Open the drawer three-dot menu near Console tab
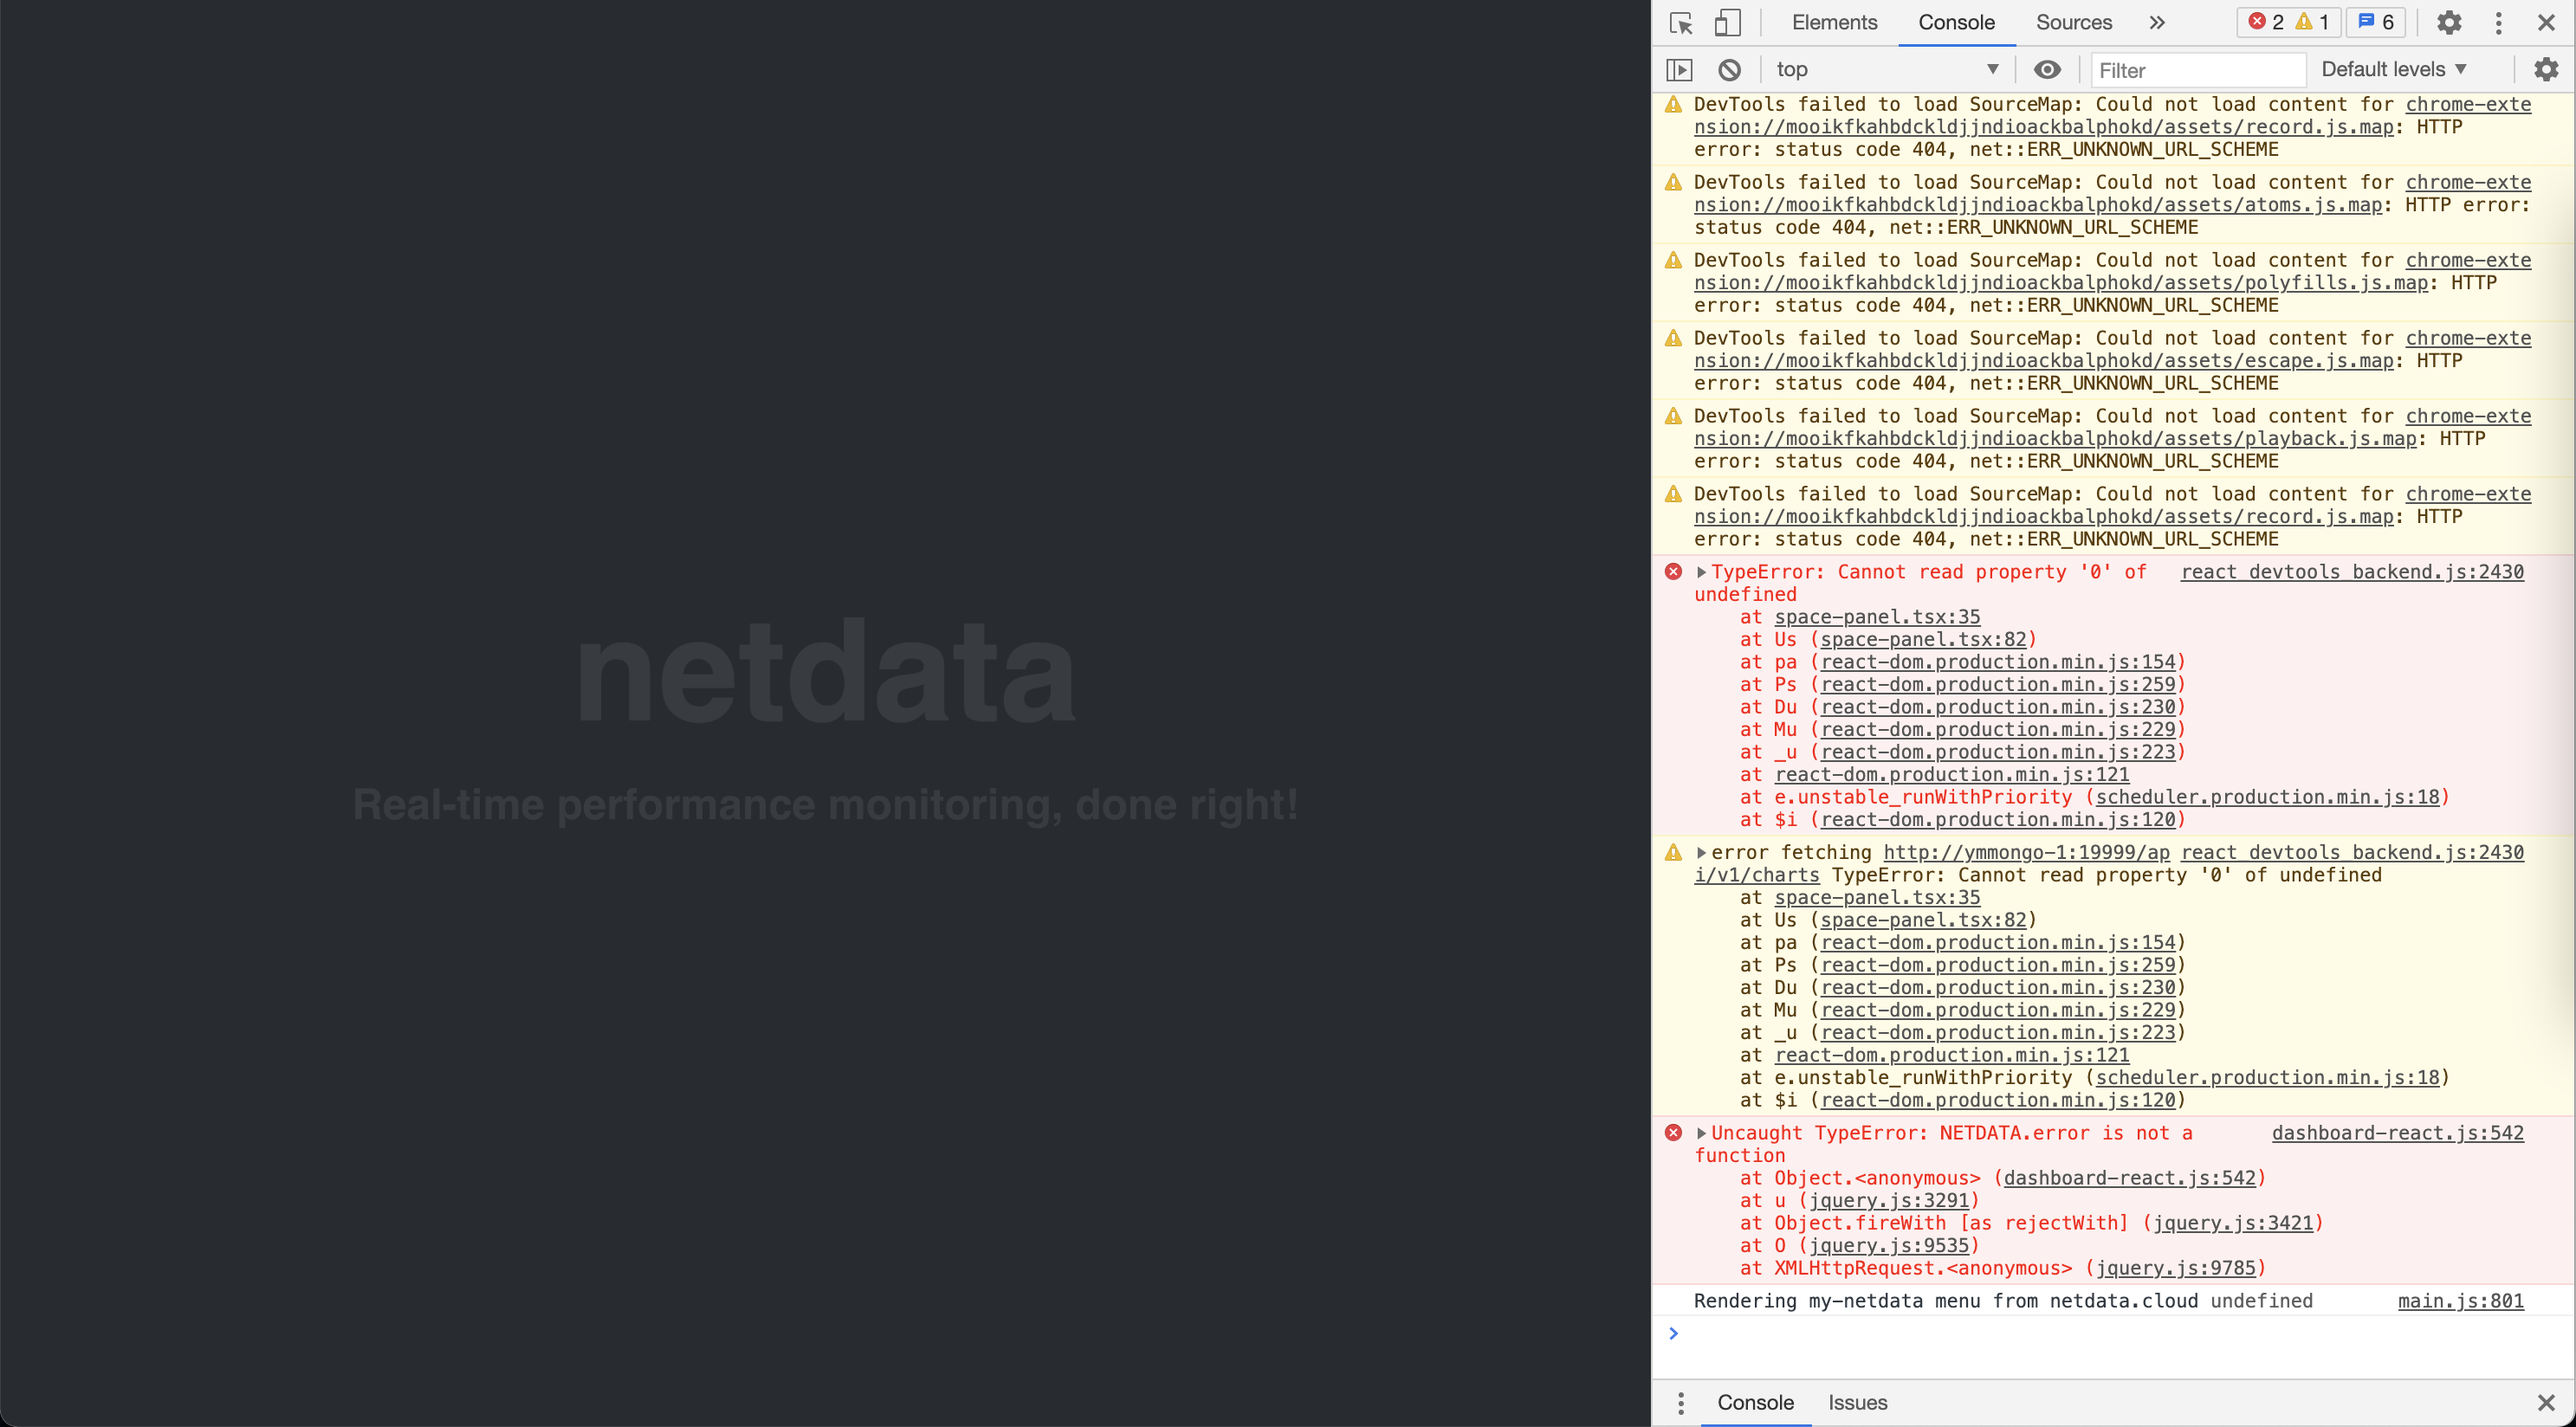The height and width of the screenshot is (1427, 2576). (x=1680, y=1402)
